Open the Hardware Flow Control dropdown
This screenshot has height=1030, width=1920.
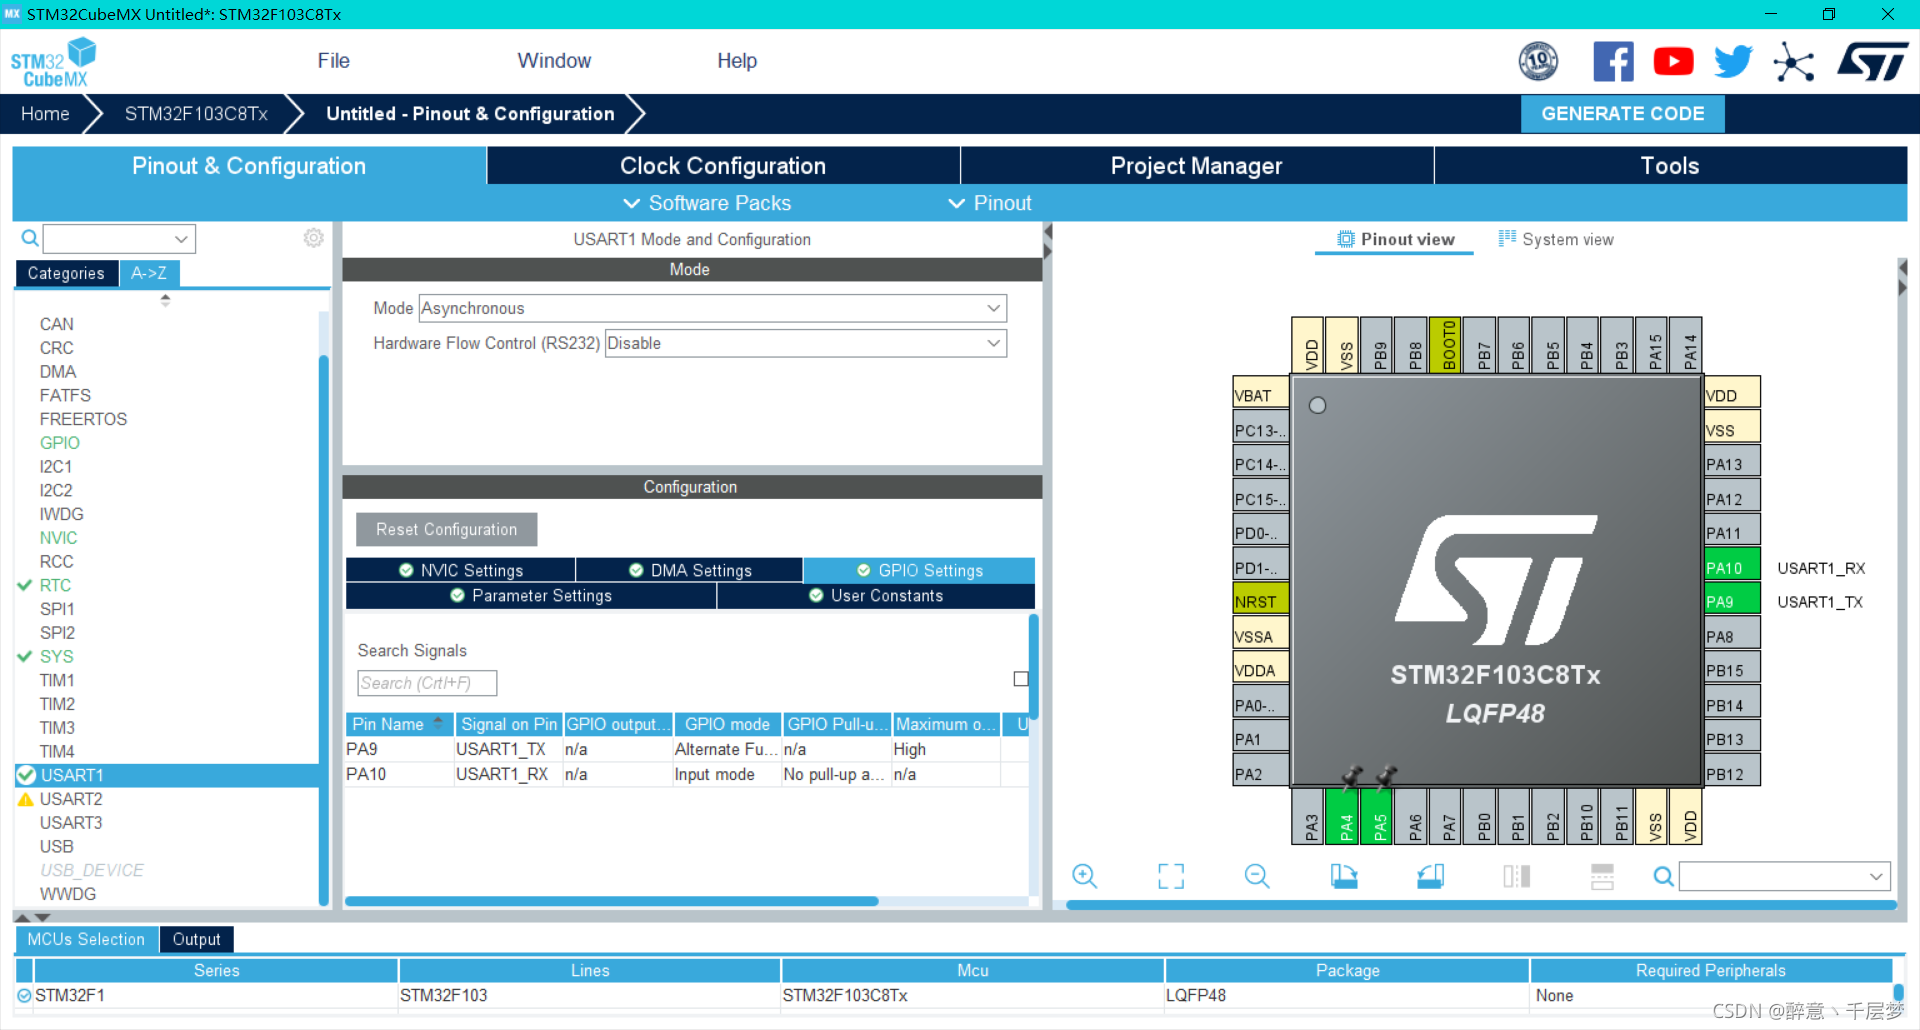coord(805,343)
